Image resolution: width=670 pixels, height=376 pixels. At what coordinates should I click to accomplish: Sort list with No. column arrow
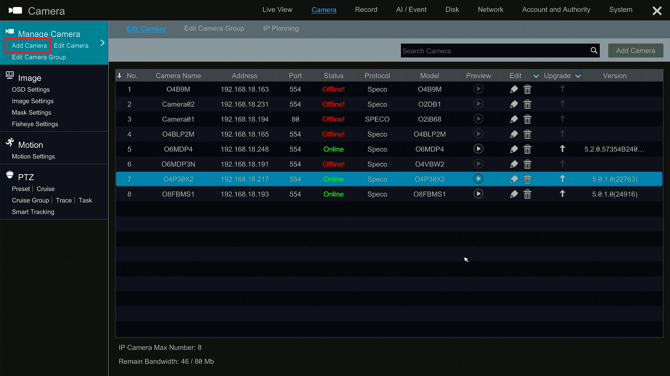click(119, 76)
